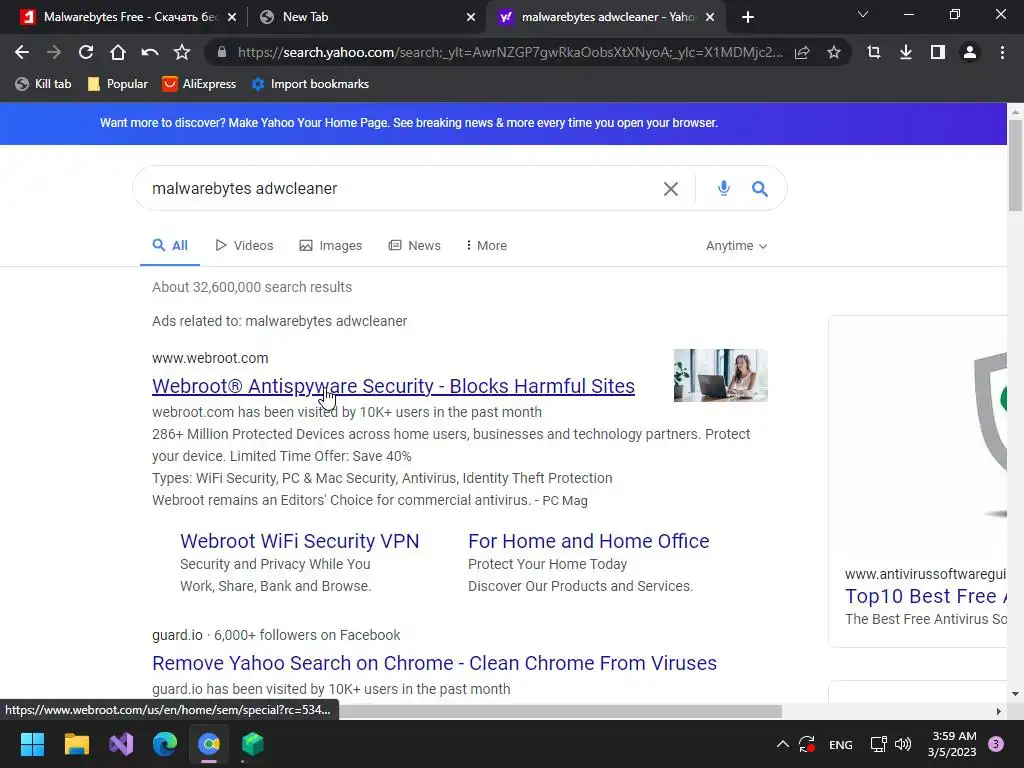Viewport: 1024px width, 768px height.
Task: Focus the malwarebytes adwcleaner search box
Action: tap(398, 189)
